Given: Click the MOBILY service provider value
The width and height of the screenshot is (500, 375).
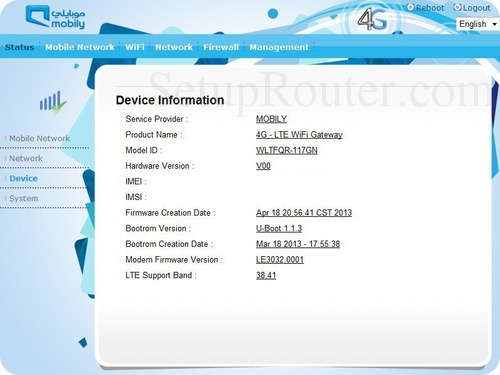Looking at the screenshot, I should click(271, 119).
